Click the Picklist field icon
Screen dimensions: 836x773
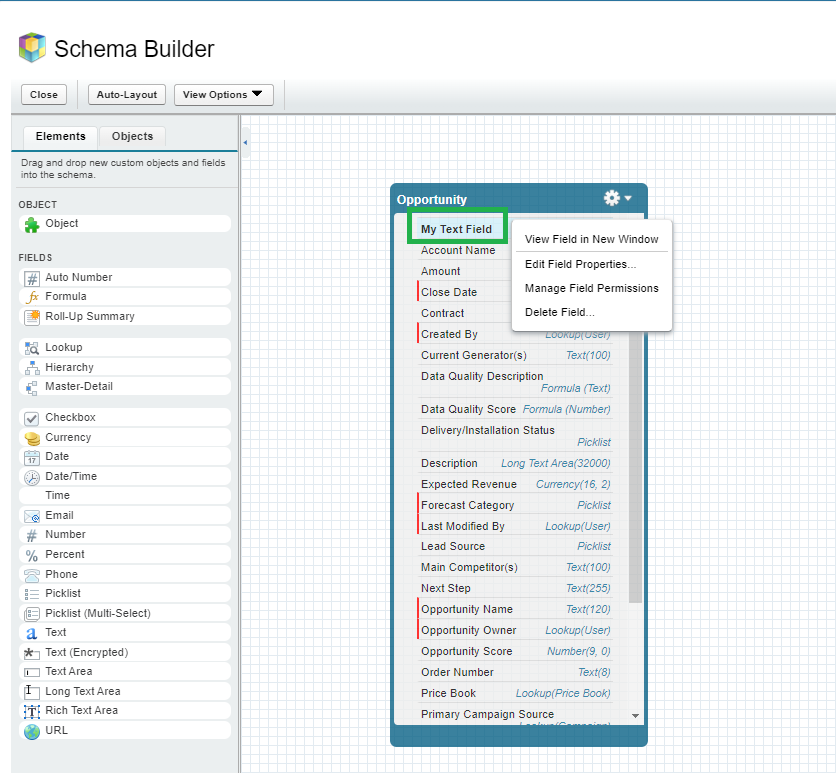coord(32,594)
